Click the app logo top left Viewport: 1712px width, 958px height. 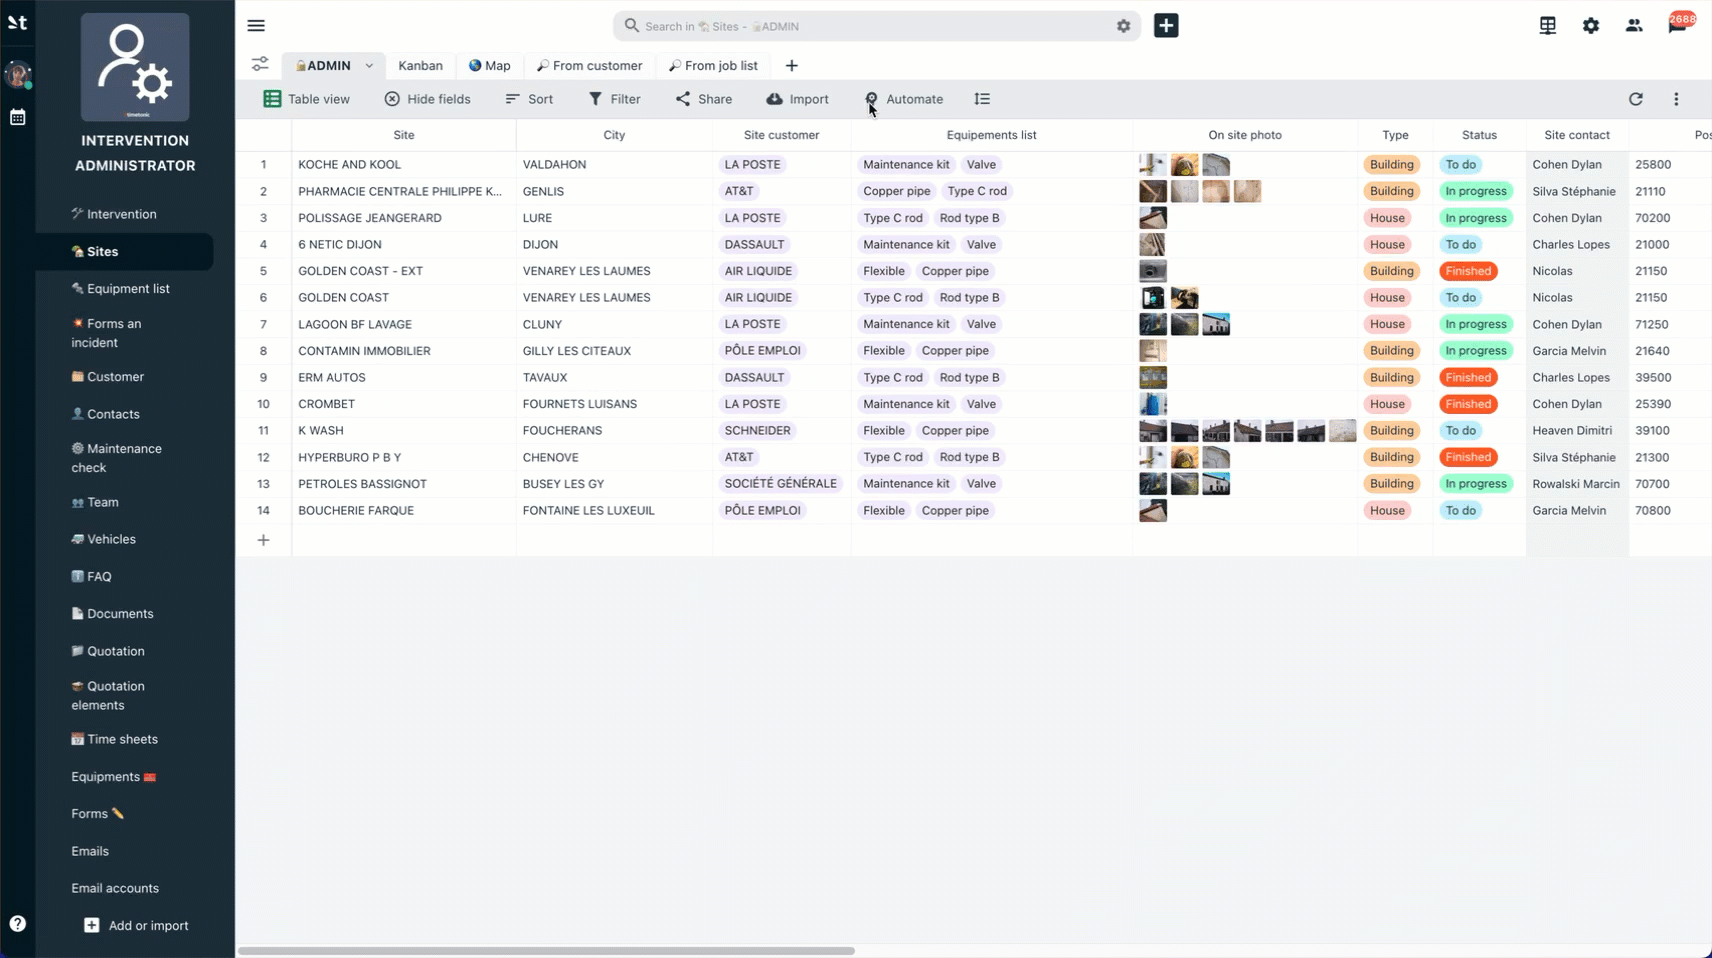(x=18, y=22)
